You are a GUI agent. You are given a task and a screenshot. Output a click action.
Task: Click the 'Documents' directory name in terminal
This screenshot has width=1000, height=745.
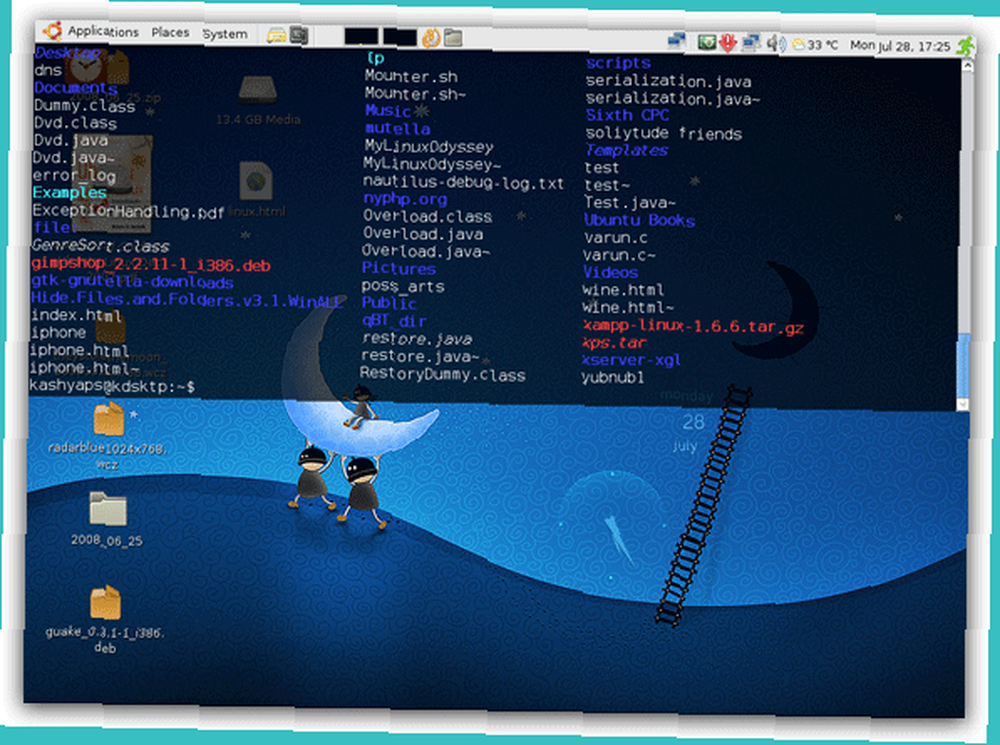[x=76, y=88]
